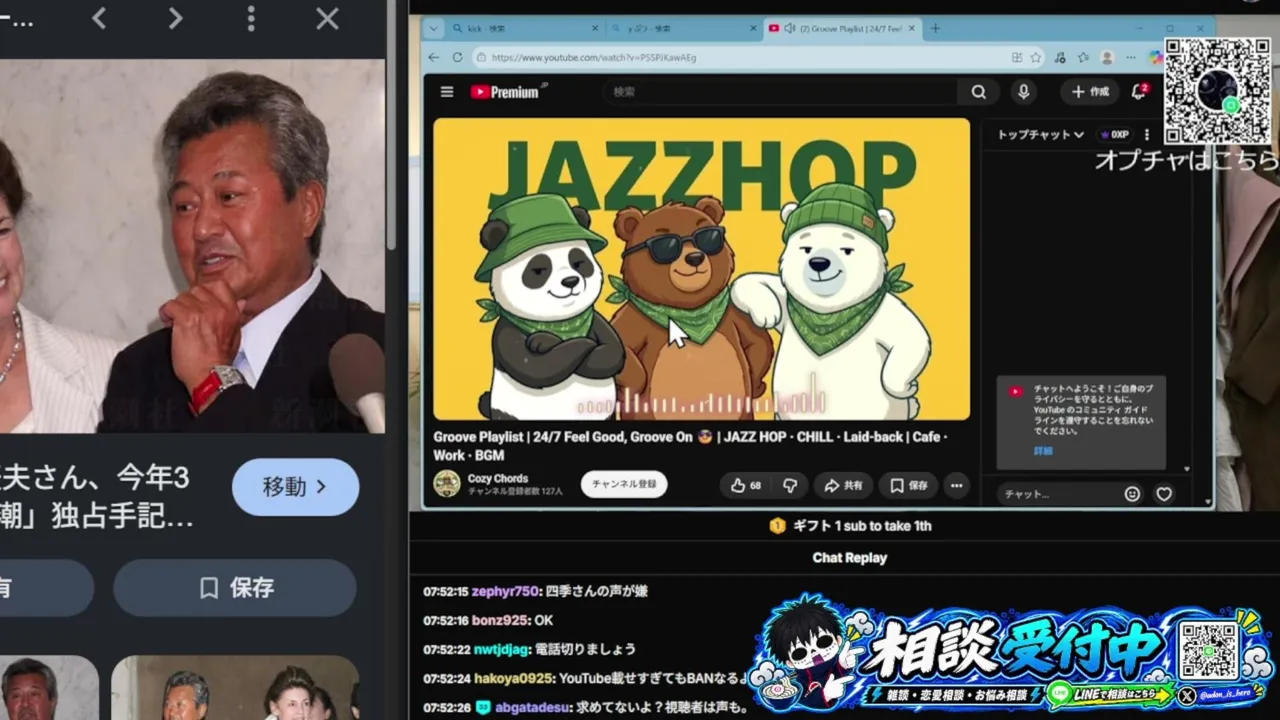This screenshot has width=1280, height=720.
Task: Expand the トップチャット chat mode dropdown
Action: 1041,134
